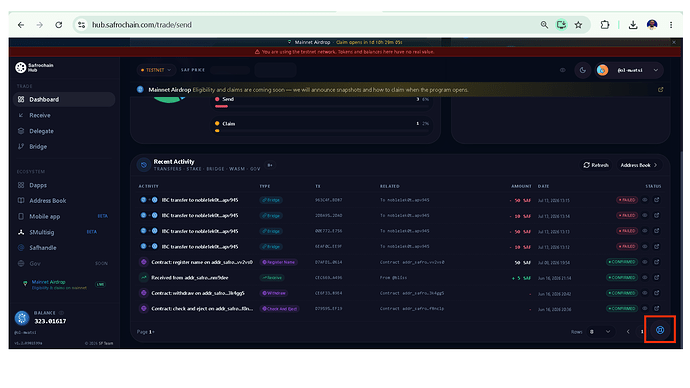Open explorer link for register name contract row
The width and height of the screenshot is (690, 388).
657,262
